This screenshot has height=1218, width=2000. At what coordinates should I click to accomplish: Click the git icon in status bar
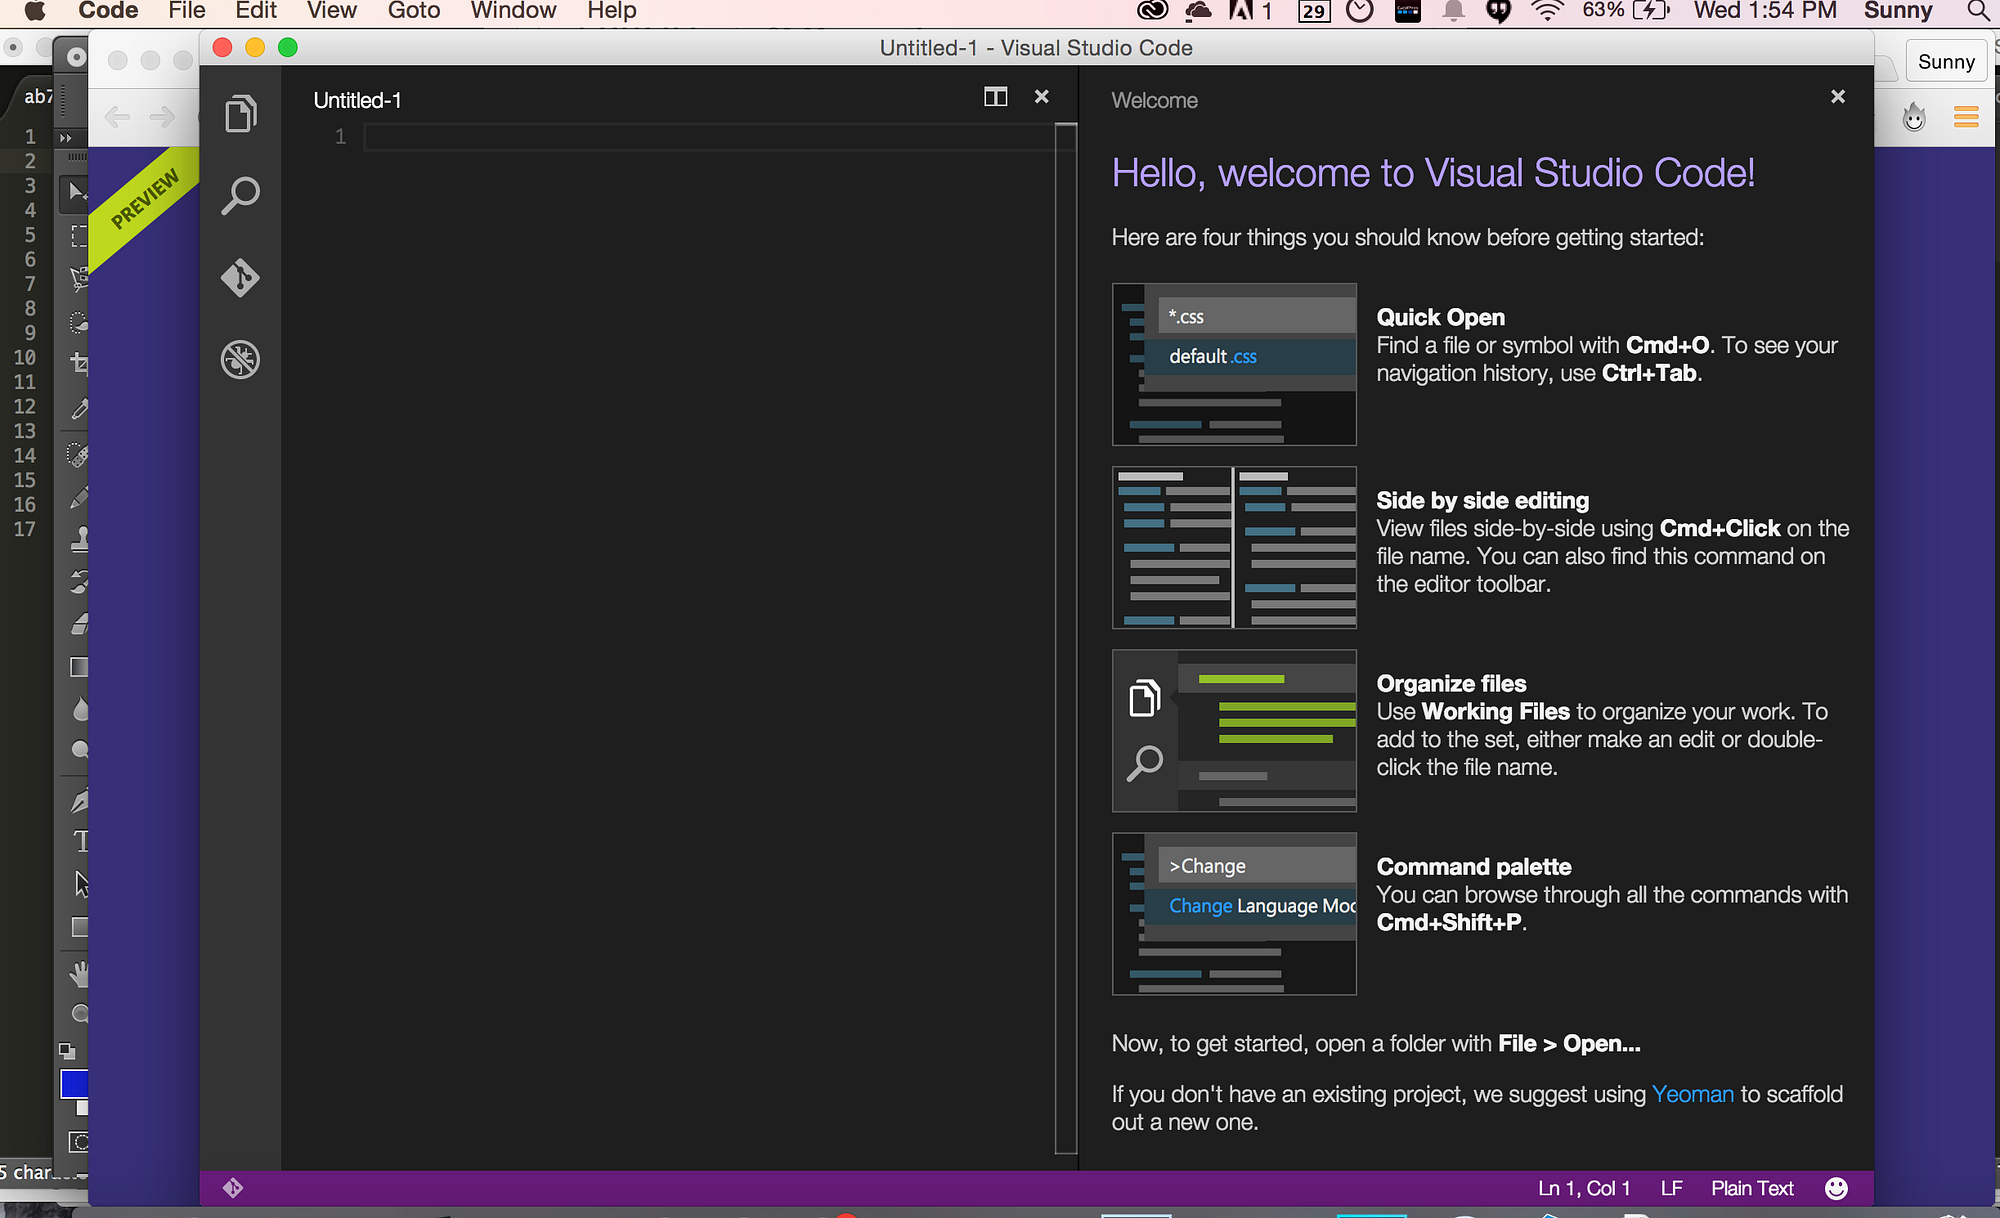point(233,1188)
